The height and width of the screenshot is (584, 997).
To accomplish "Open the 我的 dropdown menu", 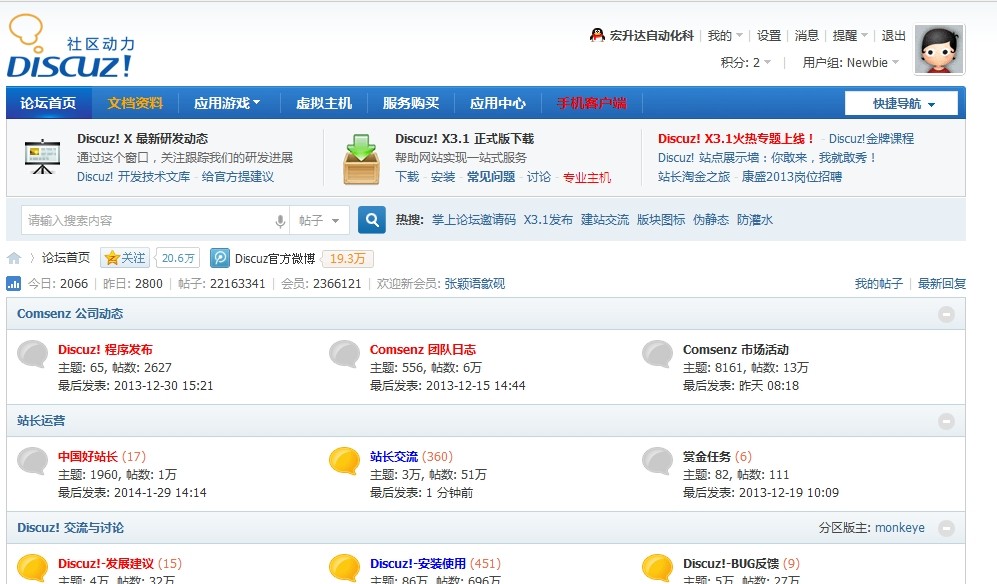I will point(725,36).
